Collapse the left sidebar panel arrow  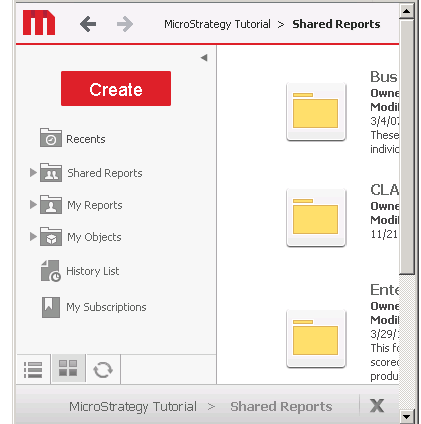coord(204,58)
